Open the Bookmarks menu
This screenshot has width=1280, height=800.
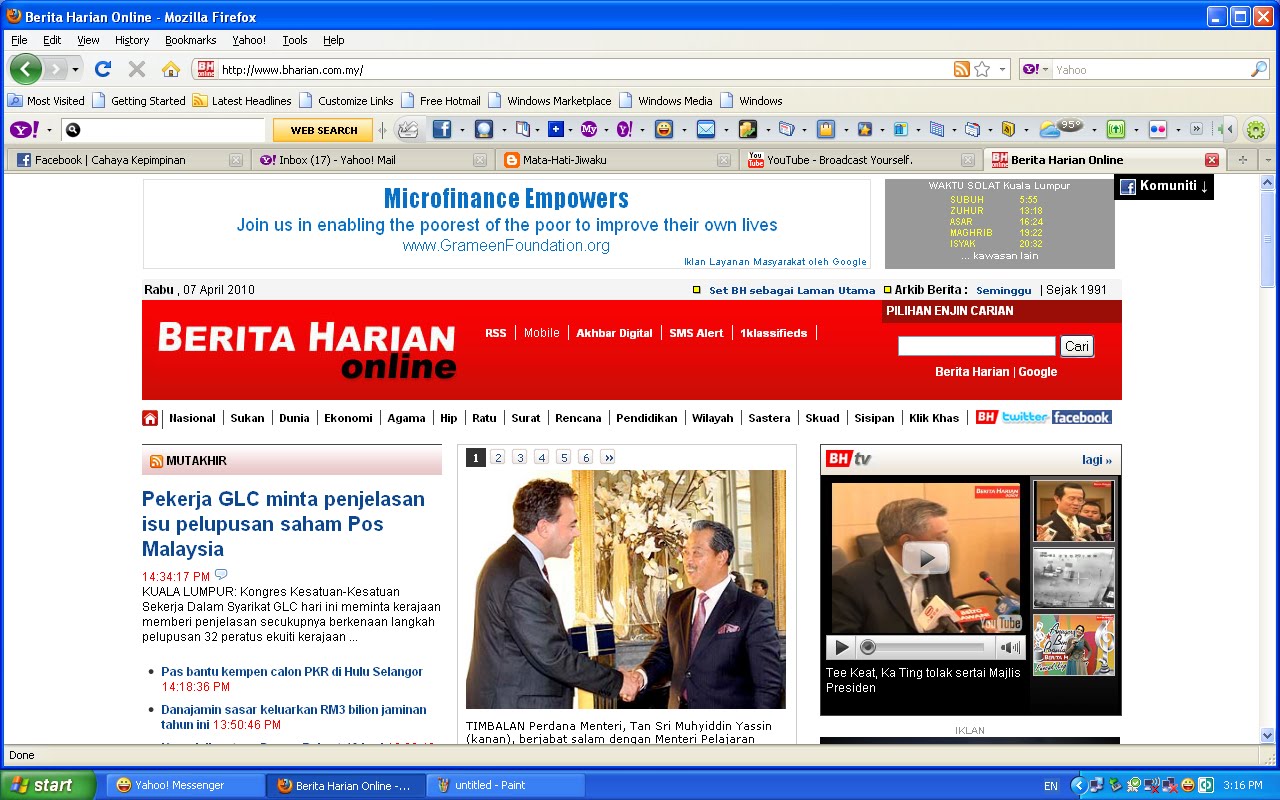click(x=191, y=40)
